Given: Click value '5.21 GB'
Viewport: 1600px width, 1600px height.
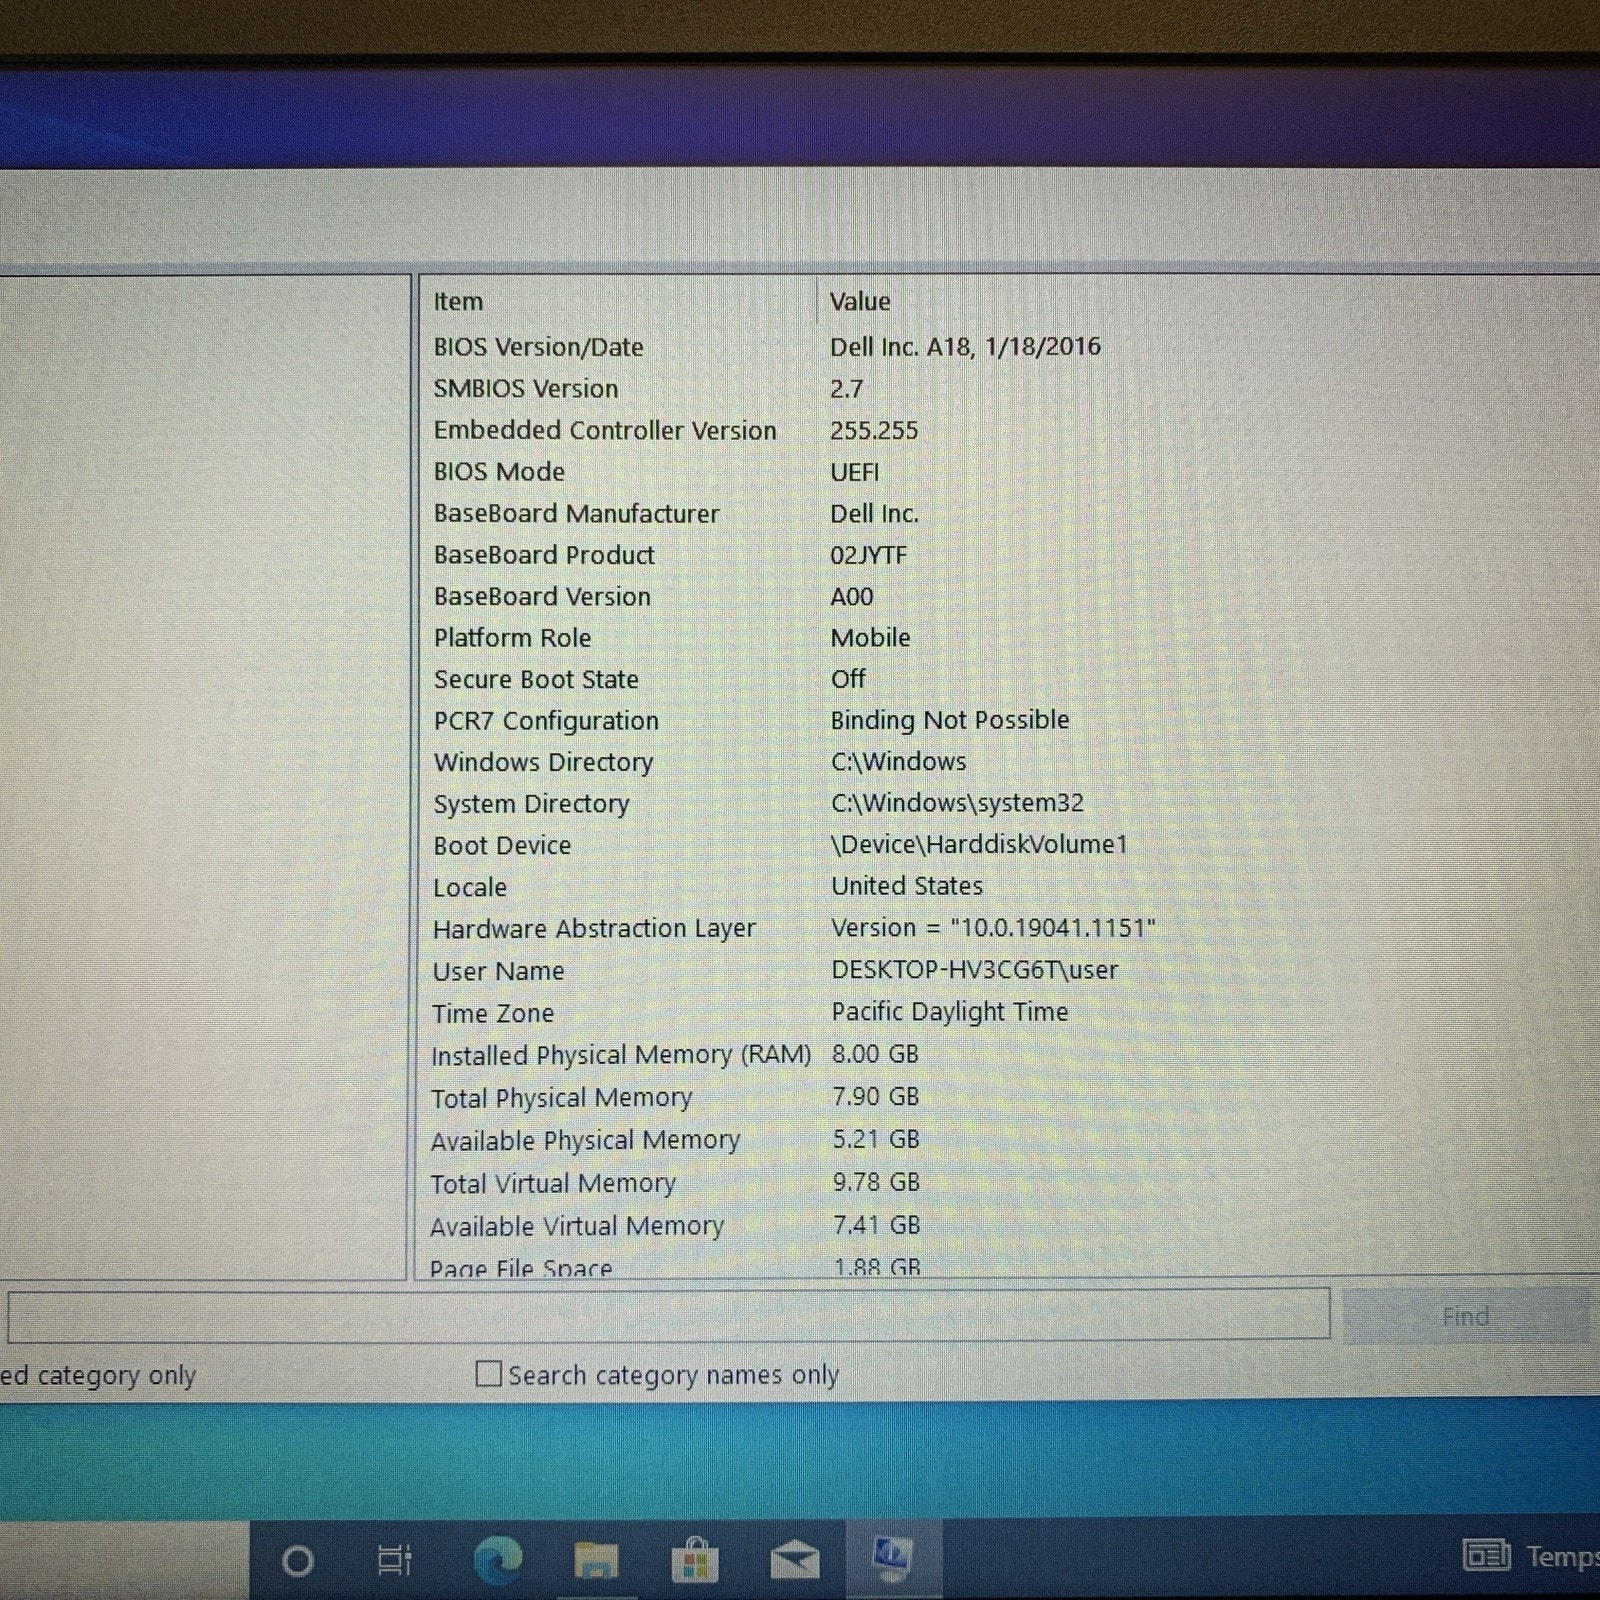Looking at the screenshot, I should (x=875, y=1139).
